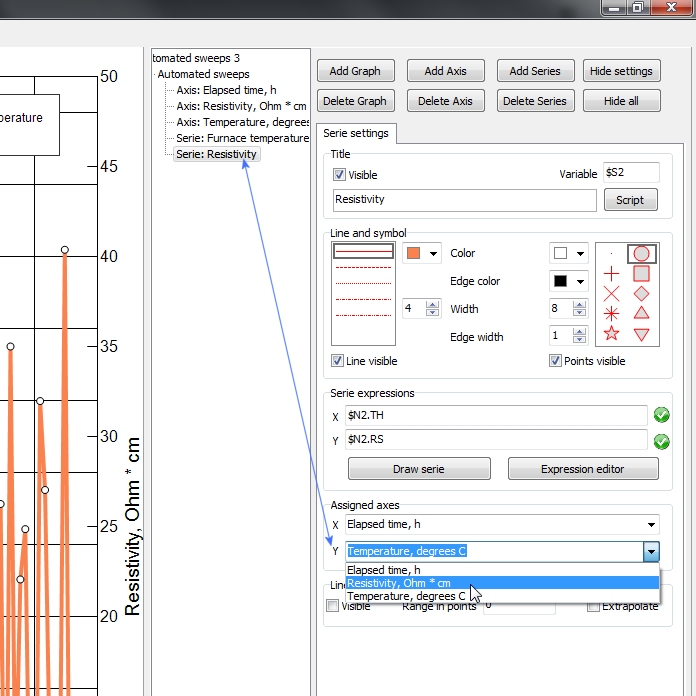Screen dimensions: 696x696
Task: Choose Resistivity, Ohm * cm from Y list
Action: (x=502, y=583)
